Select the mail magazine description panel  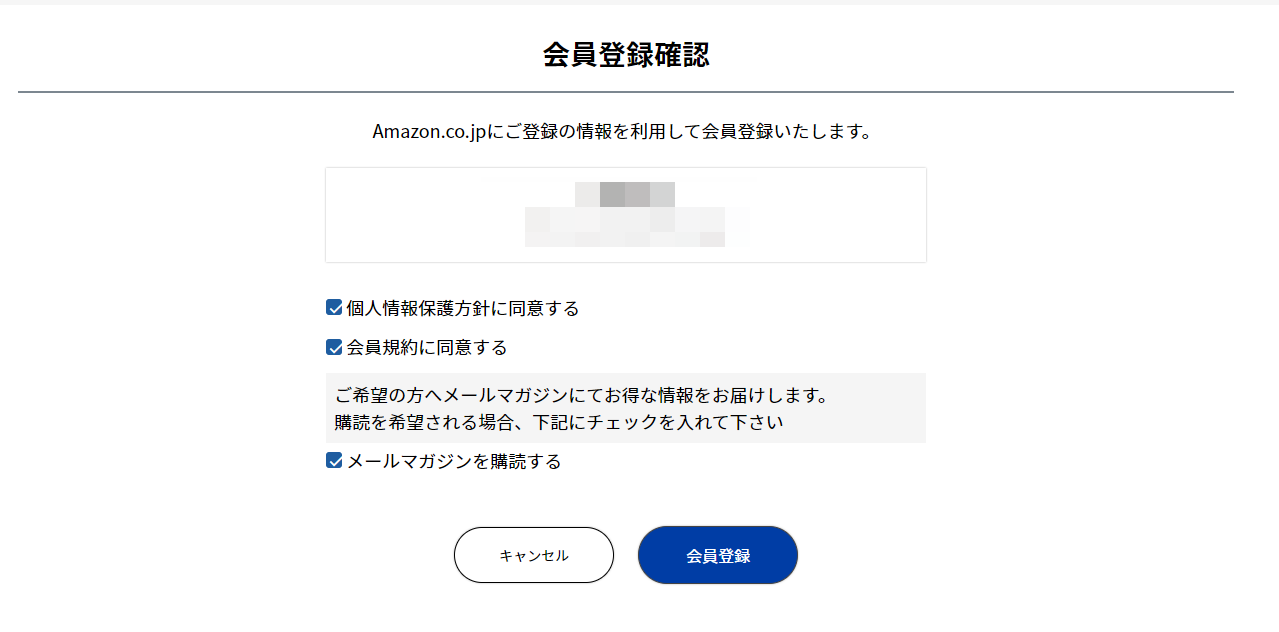click(x=625, y=406)
